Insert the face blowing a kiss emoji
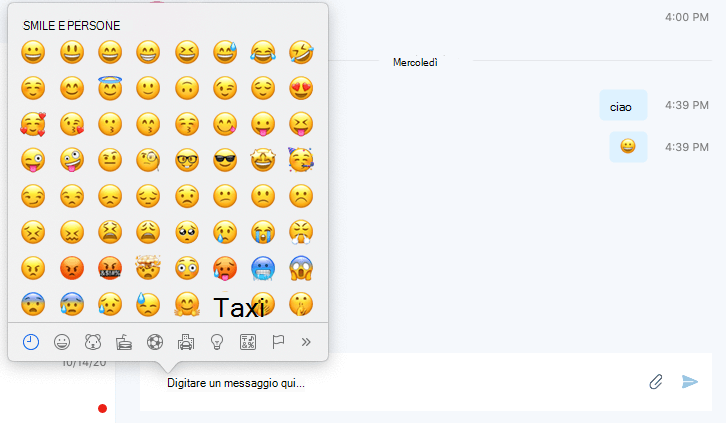This screenshot has height=423, width=726. pos(72,124)
